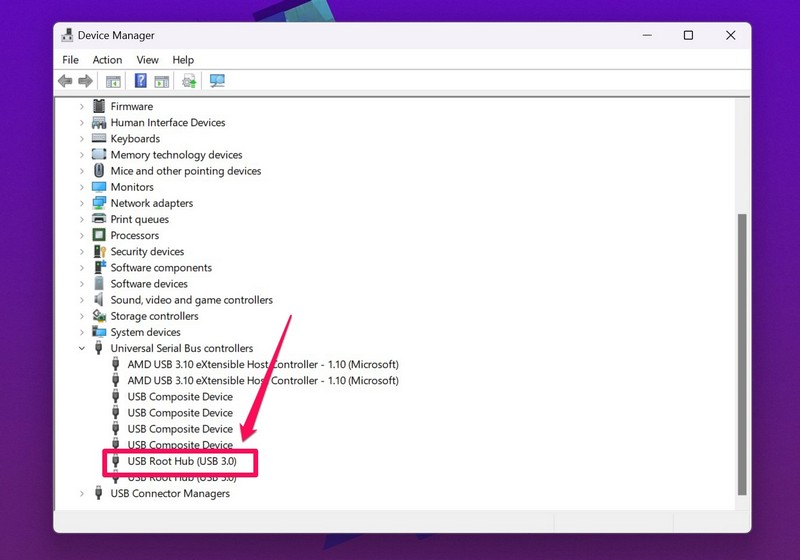Click the Forward arrow toolbar icon

coord(85,81)
